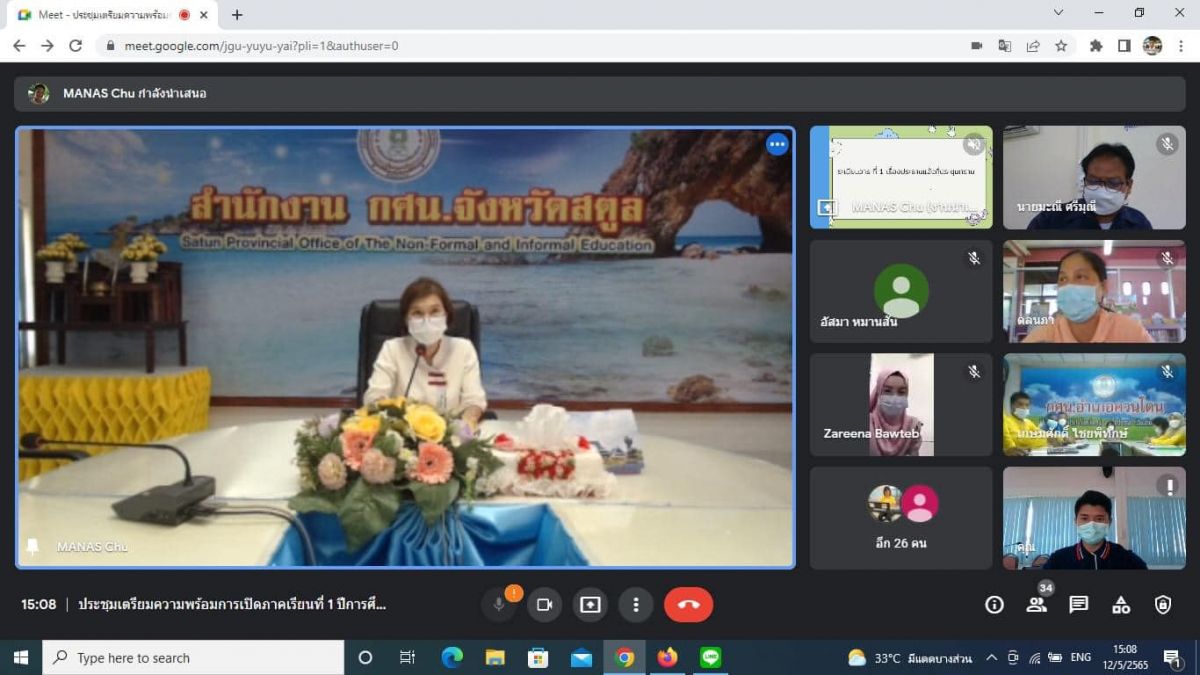Open meeting details info icon

[994, 605]
